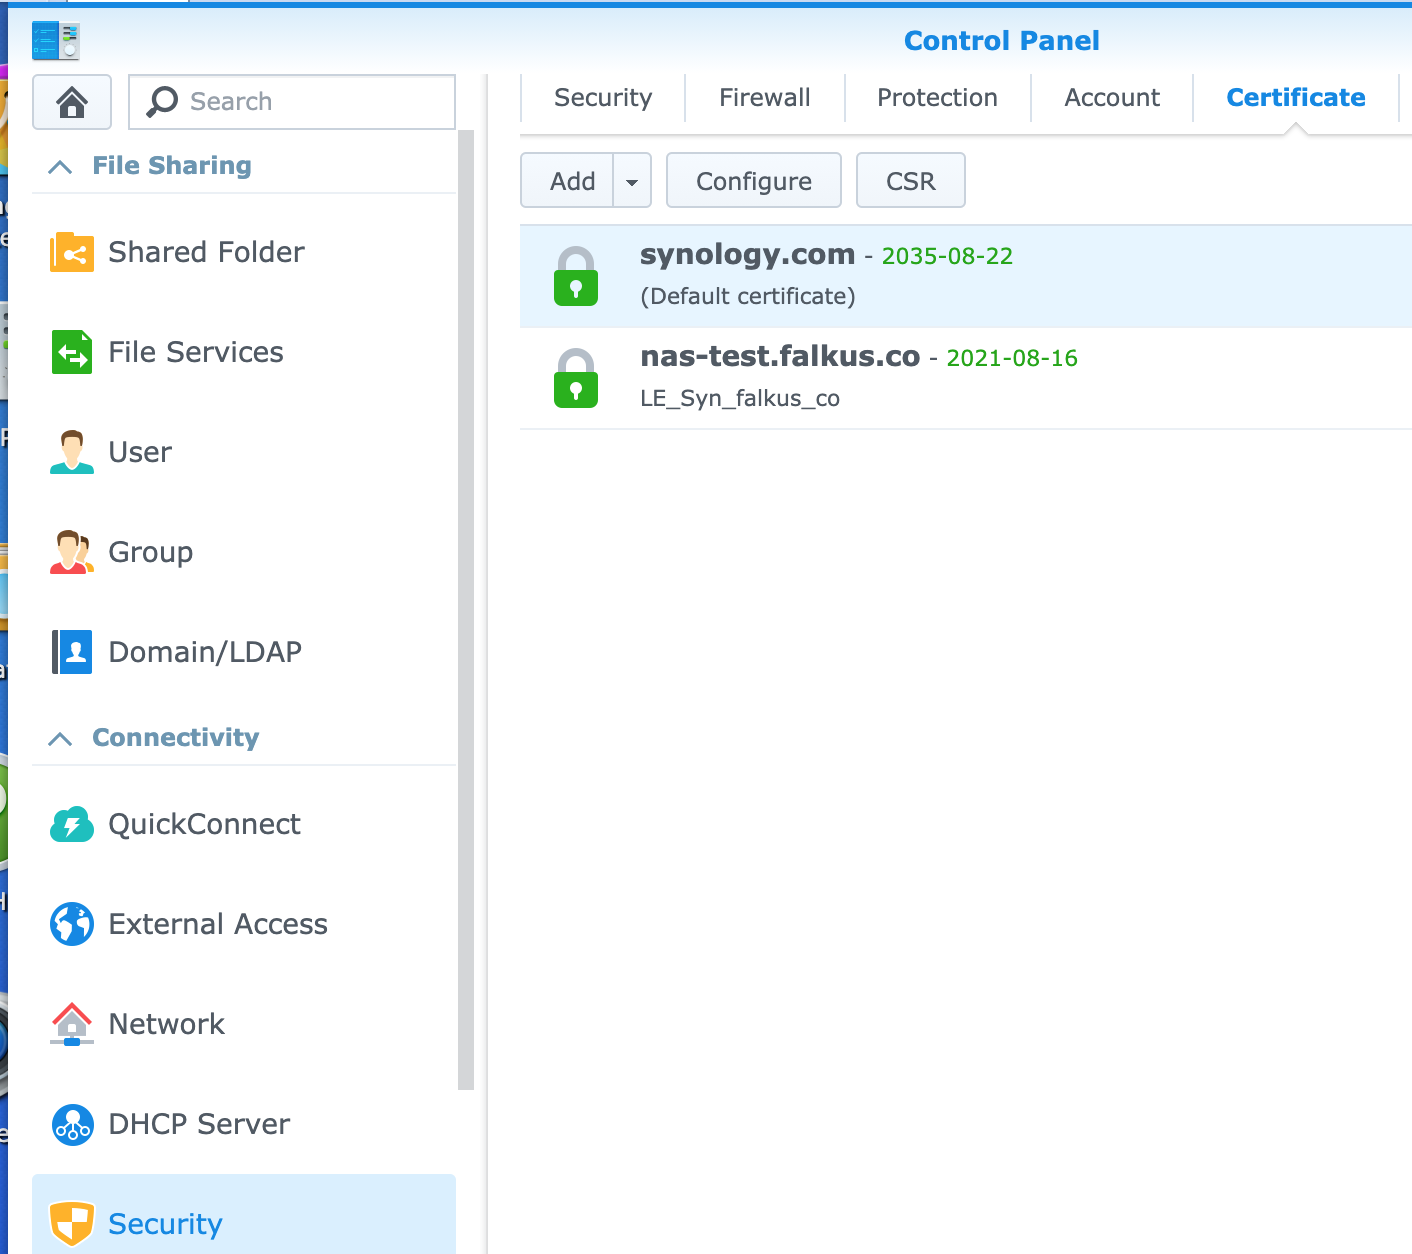1412x1254 pixels.
Task: Expand the Add button dropdown arrow
Action: 632,180
